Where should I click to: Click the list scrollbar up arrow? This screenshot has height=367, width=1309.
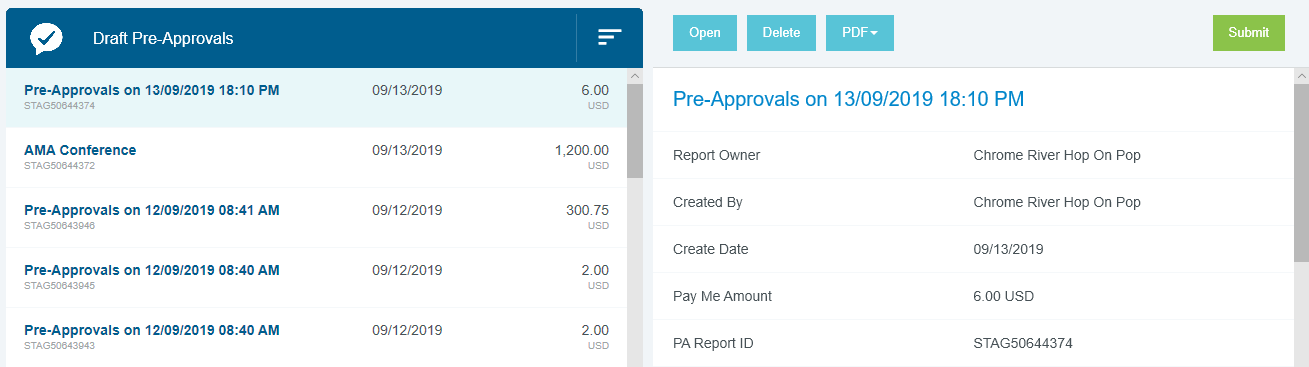tap(635, 76)
